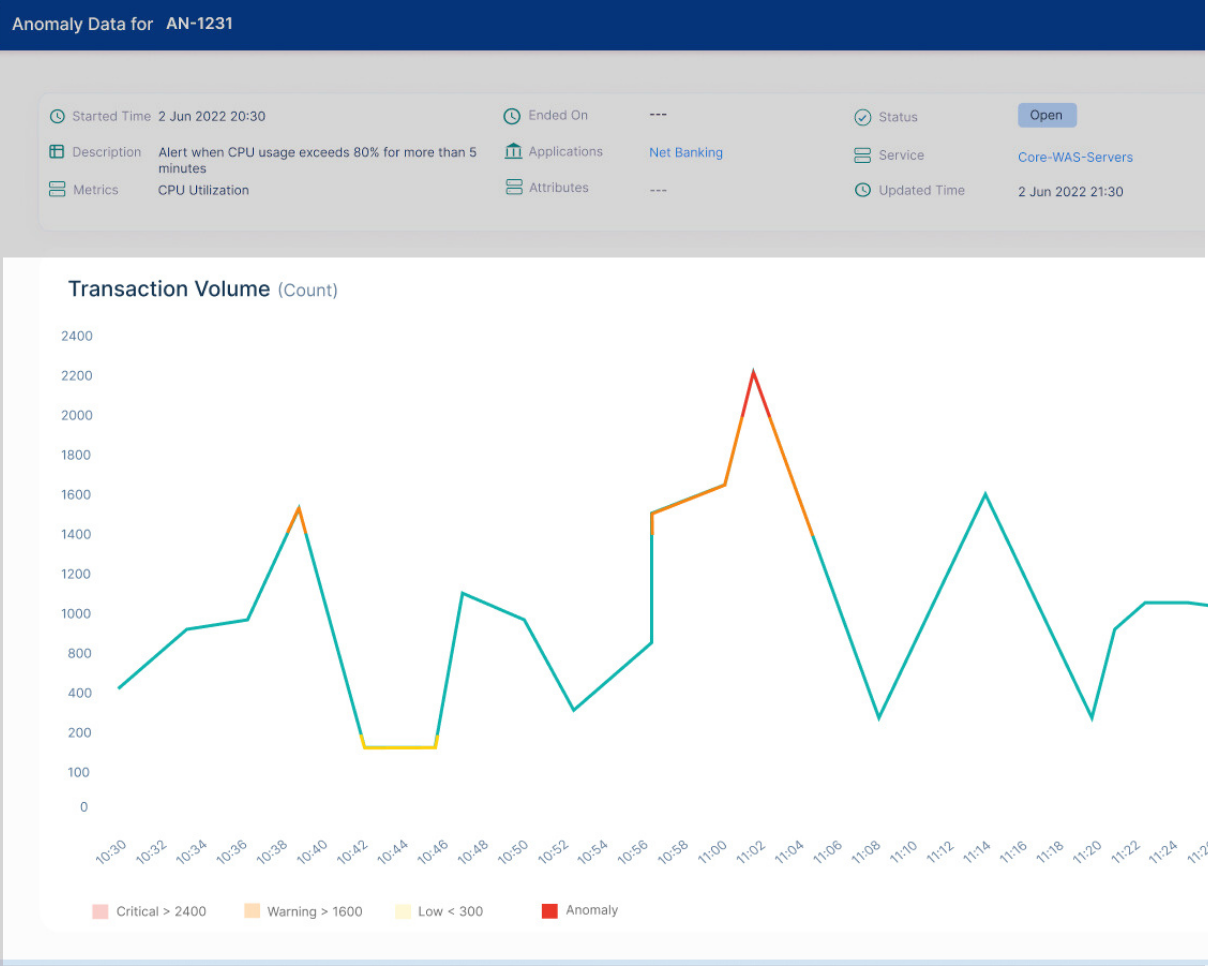
Task: Toggle the red Anomaly legend swatch
Action: coord(549,911)
